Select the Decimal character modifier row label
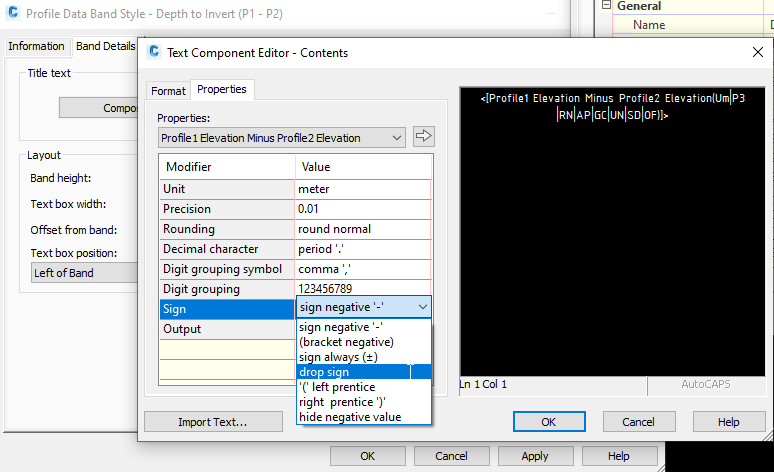This screenshot has width=774, height=472. (x=227, y=249)
